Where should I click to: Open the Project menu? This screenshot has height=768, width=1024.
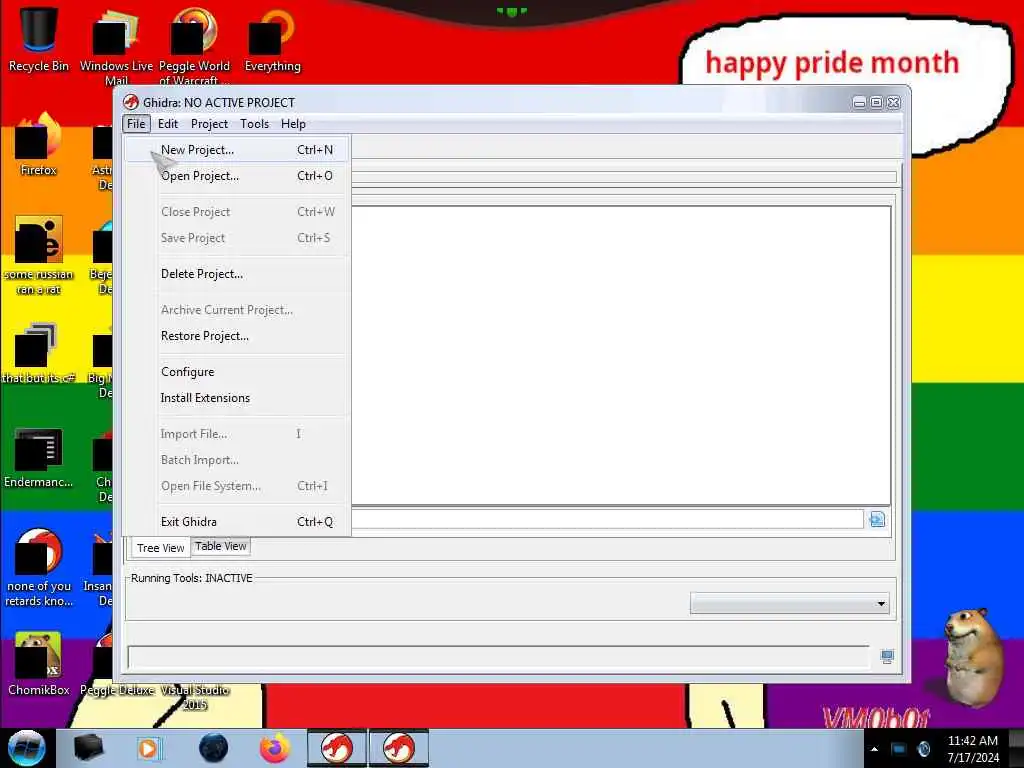(209, 123)
